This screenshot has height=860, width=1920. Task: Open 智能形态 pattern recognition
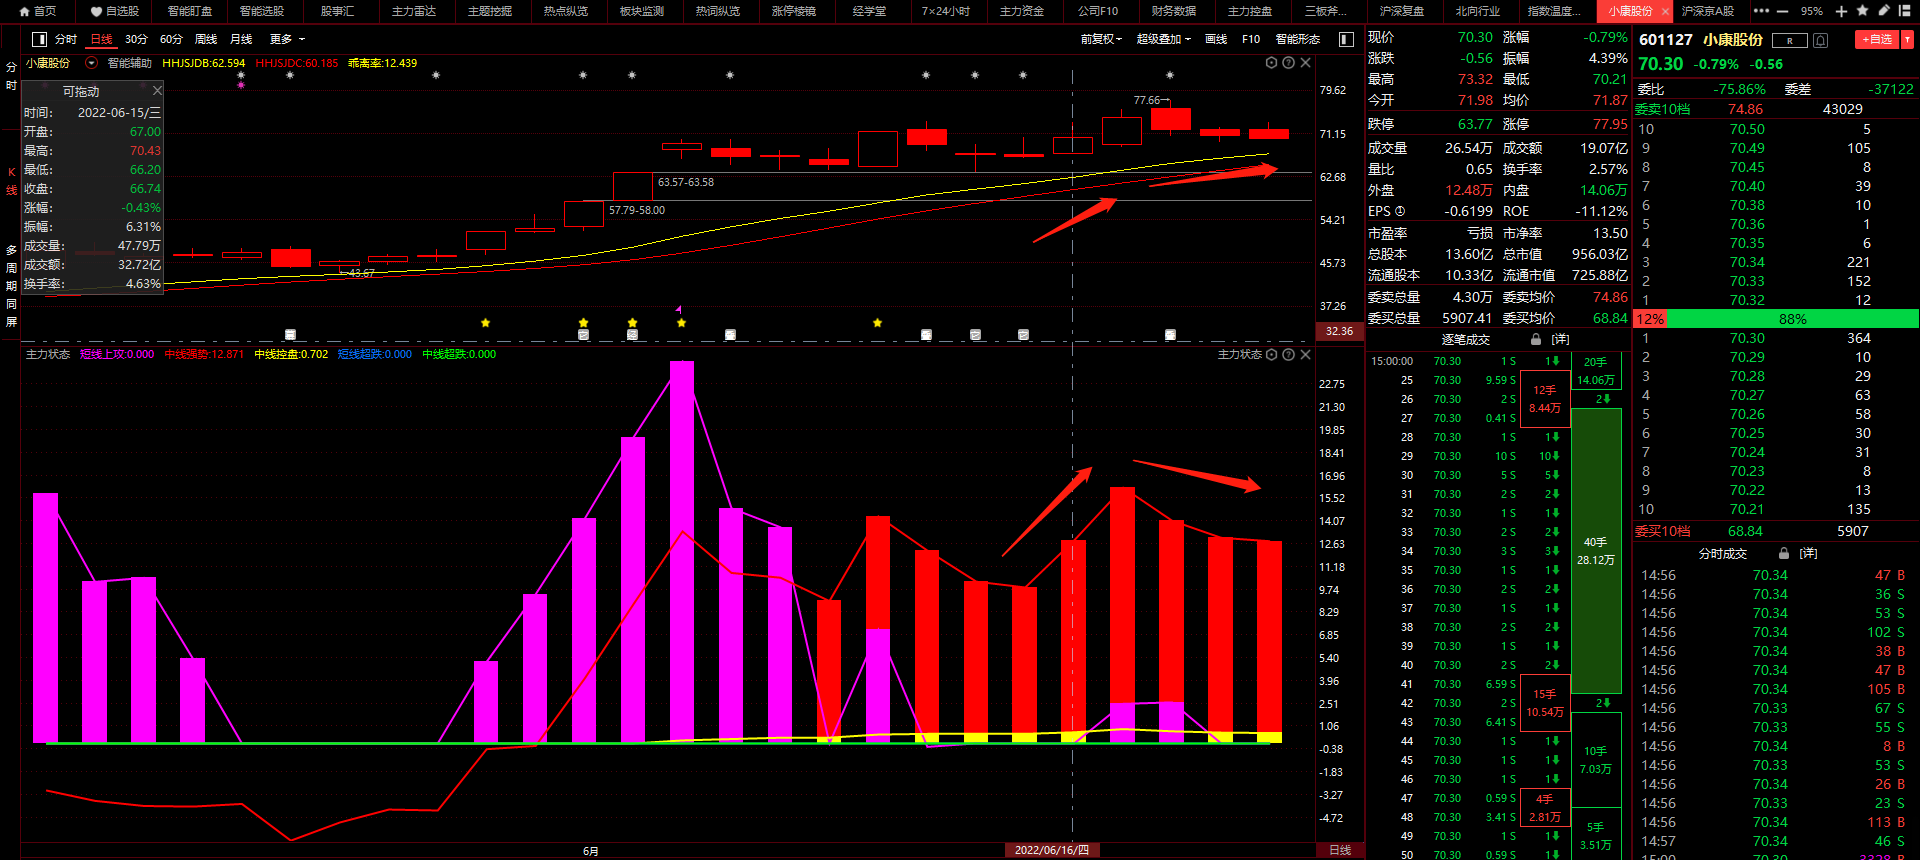[1298, 39]
